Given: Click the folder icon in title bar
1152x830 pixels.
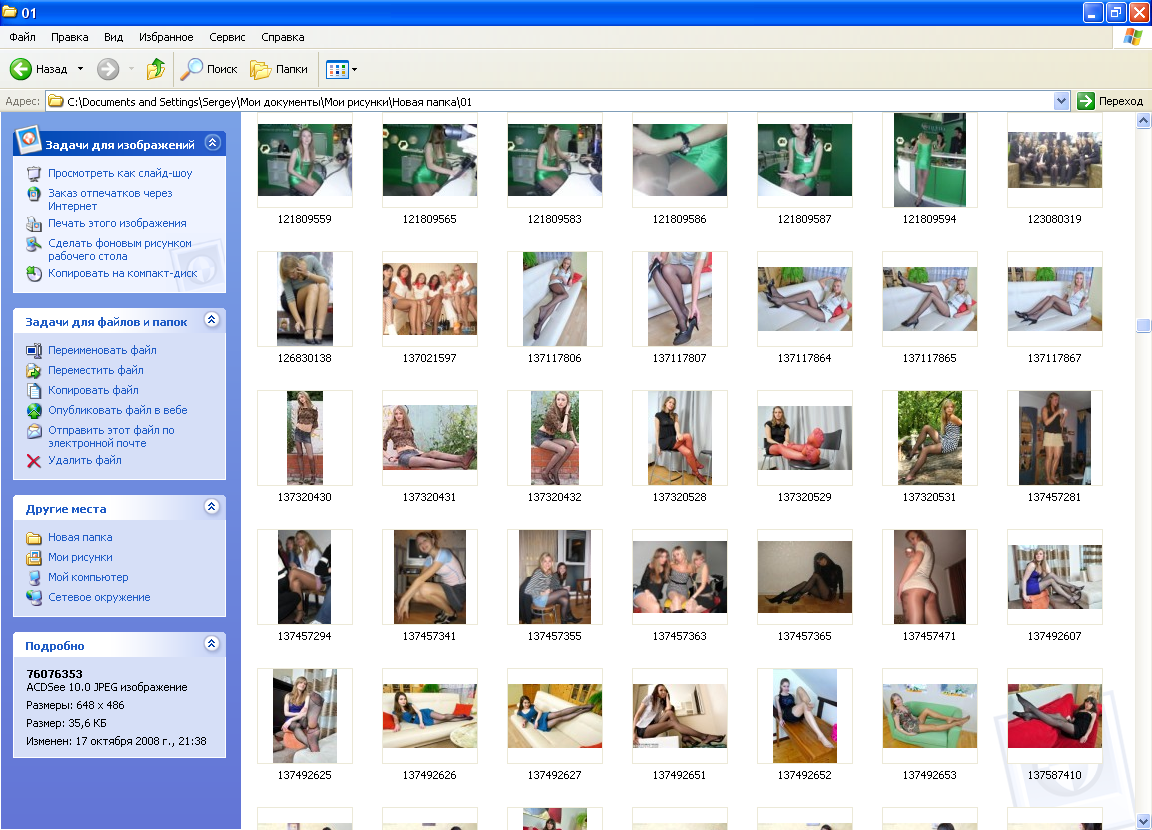Looking at the screenshot, I should pos(10,12).
